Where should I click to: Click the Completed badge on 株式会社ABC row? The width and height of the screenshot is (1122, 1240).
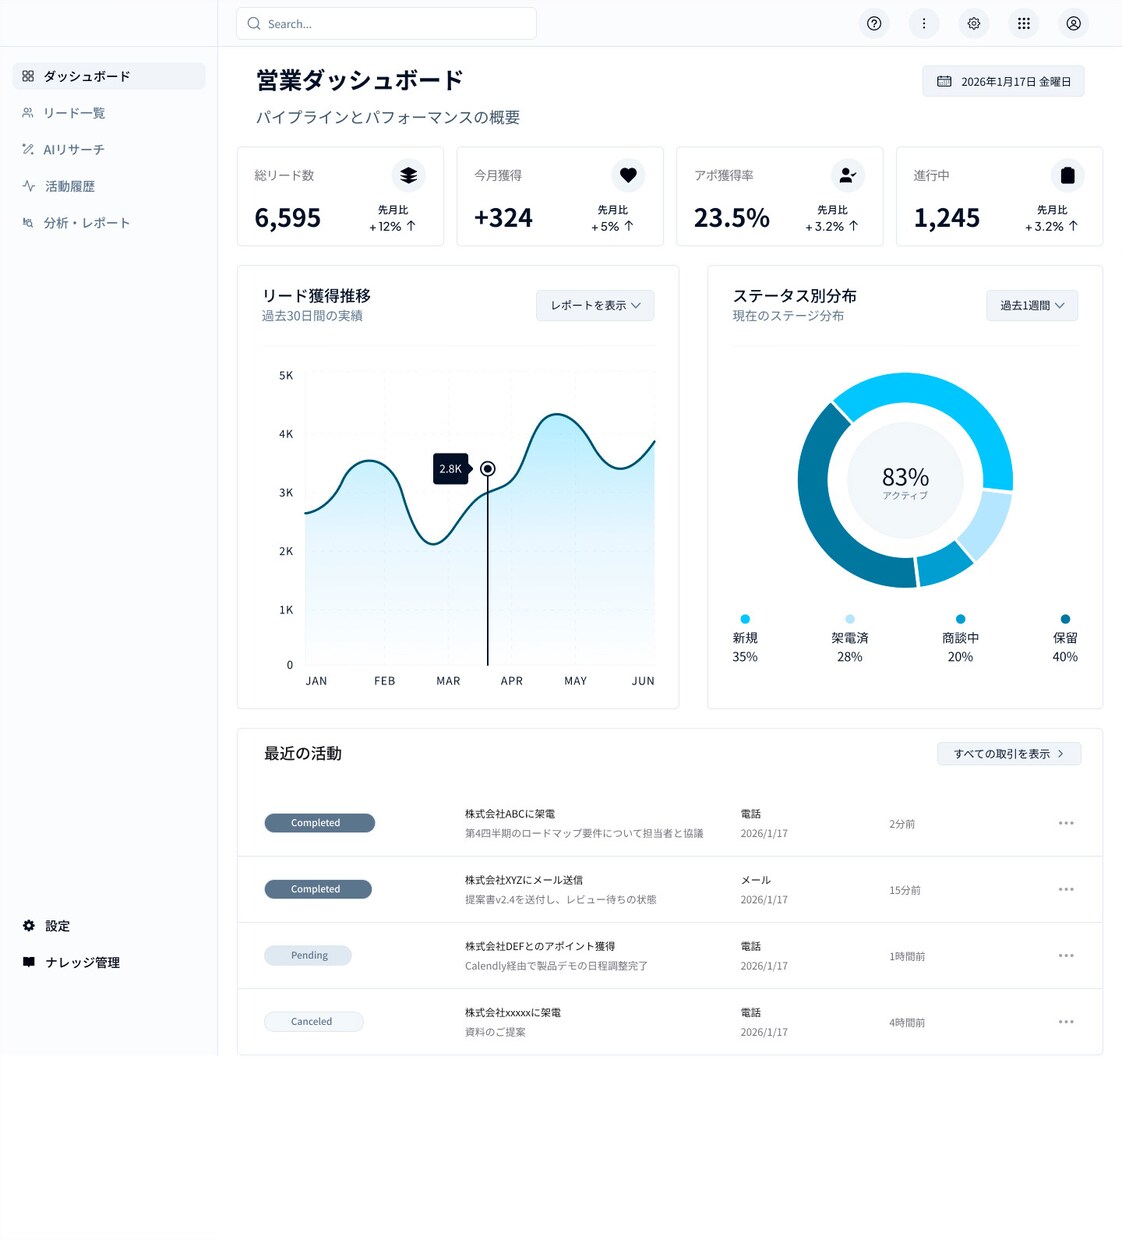(x=319, y=823)
